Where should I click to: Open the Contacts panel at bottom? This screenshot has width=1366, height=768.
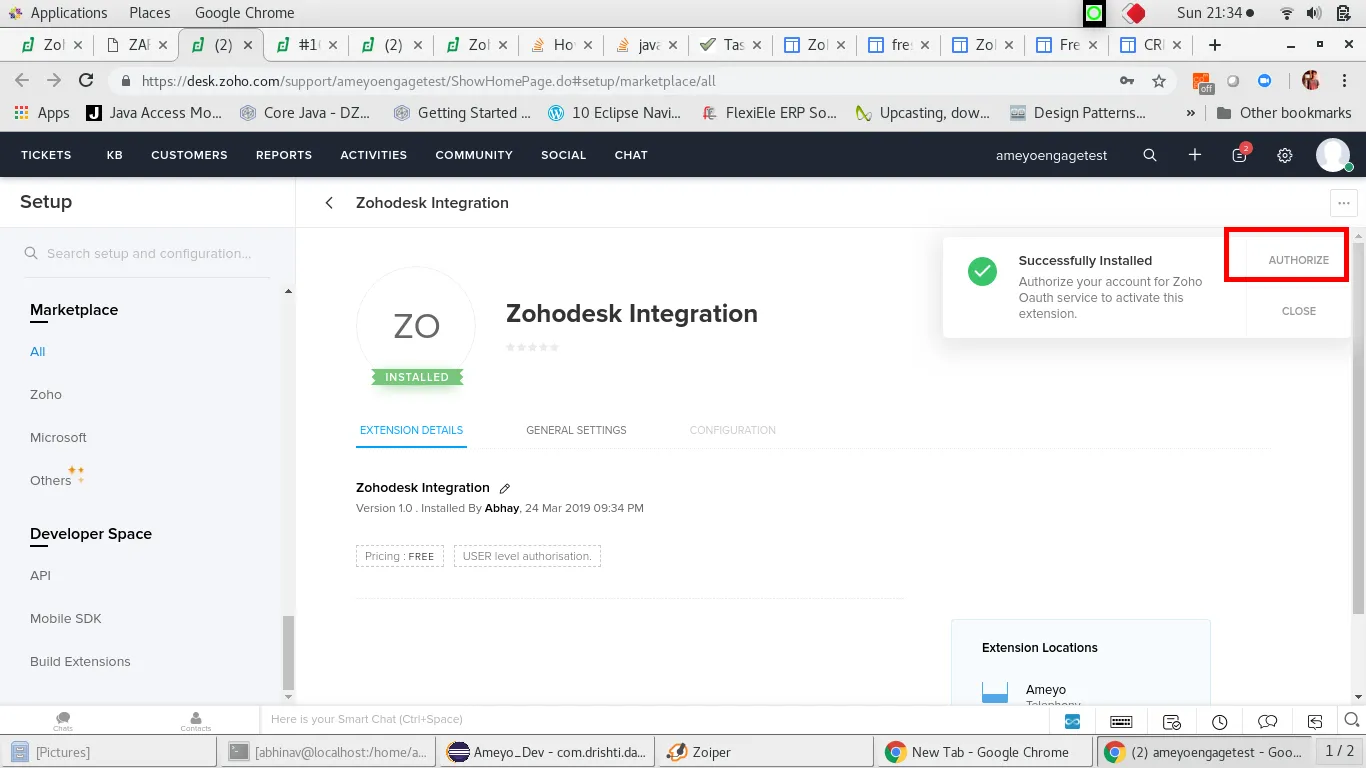tap(196, 721)
